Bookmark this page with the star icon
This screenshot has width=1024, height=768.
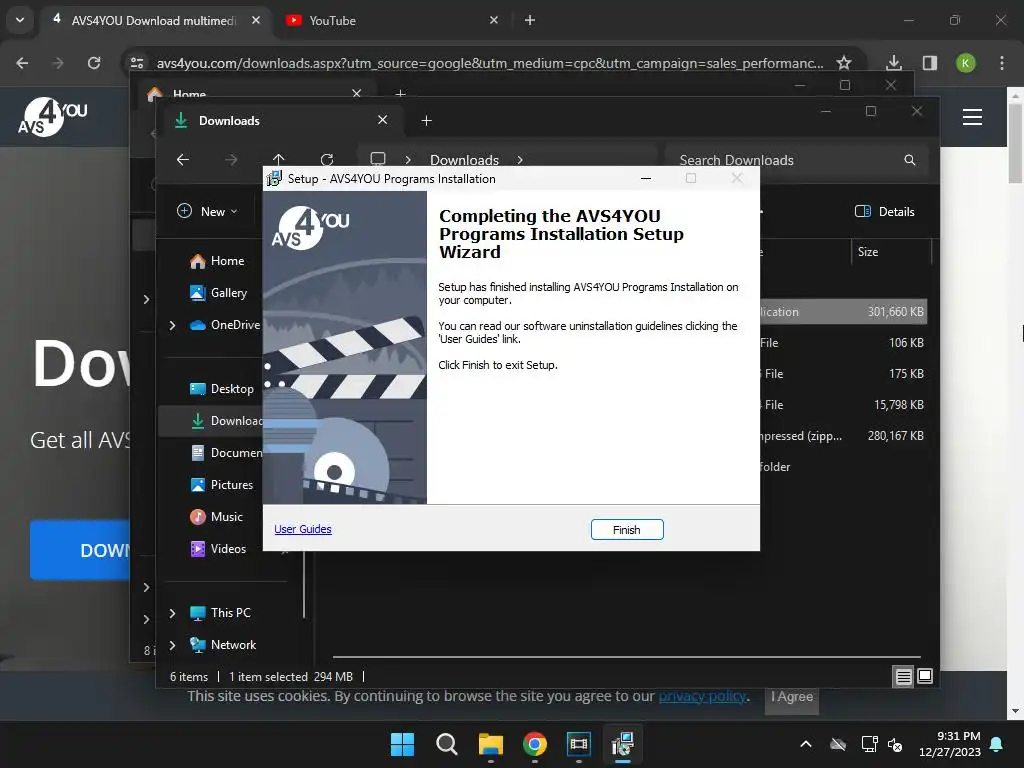(844, 63)
